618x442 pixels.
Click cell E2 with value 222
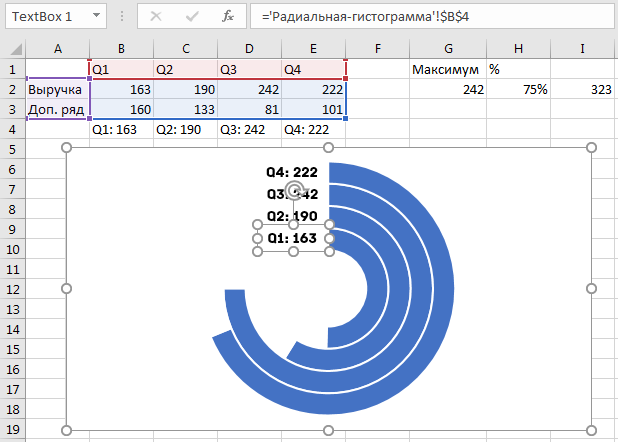(x=313, y=90)
